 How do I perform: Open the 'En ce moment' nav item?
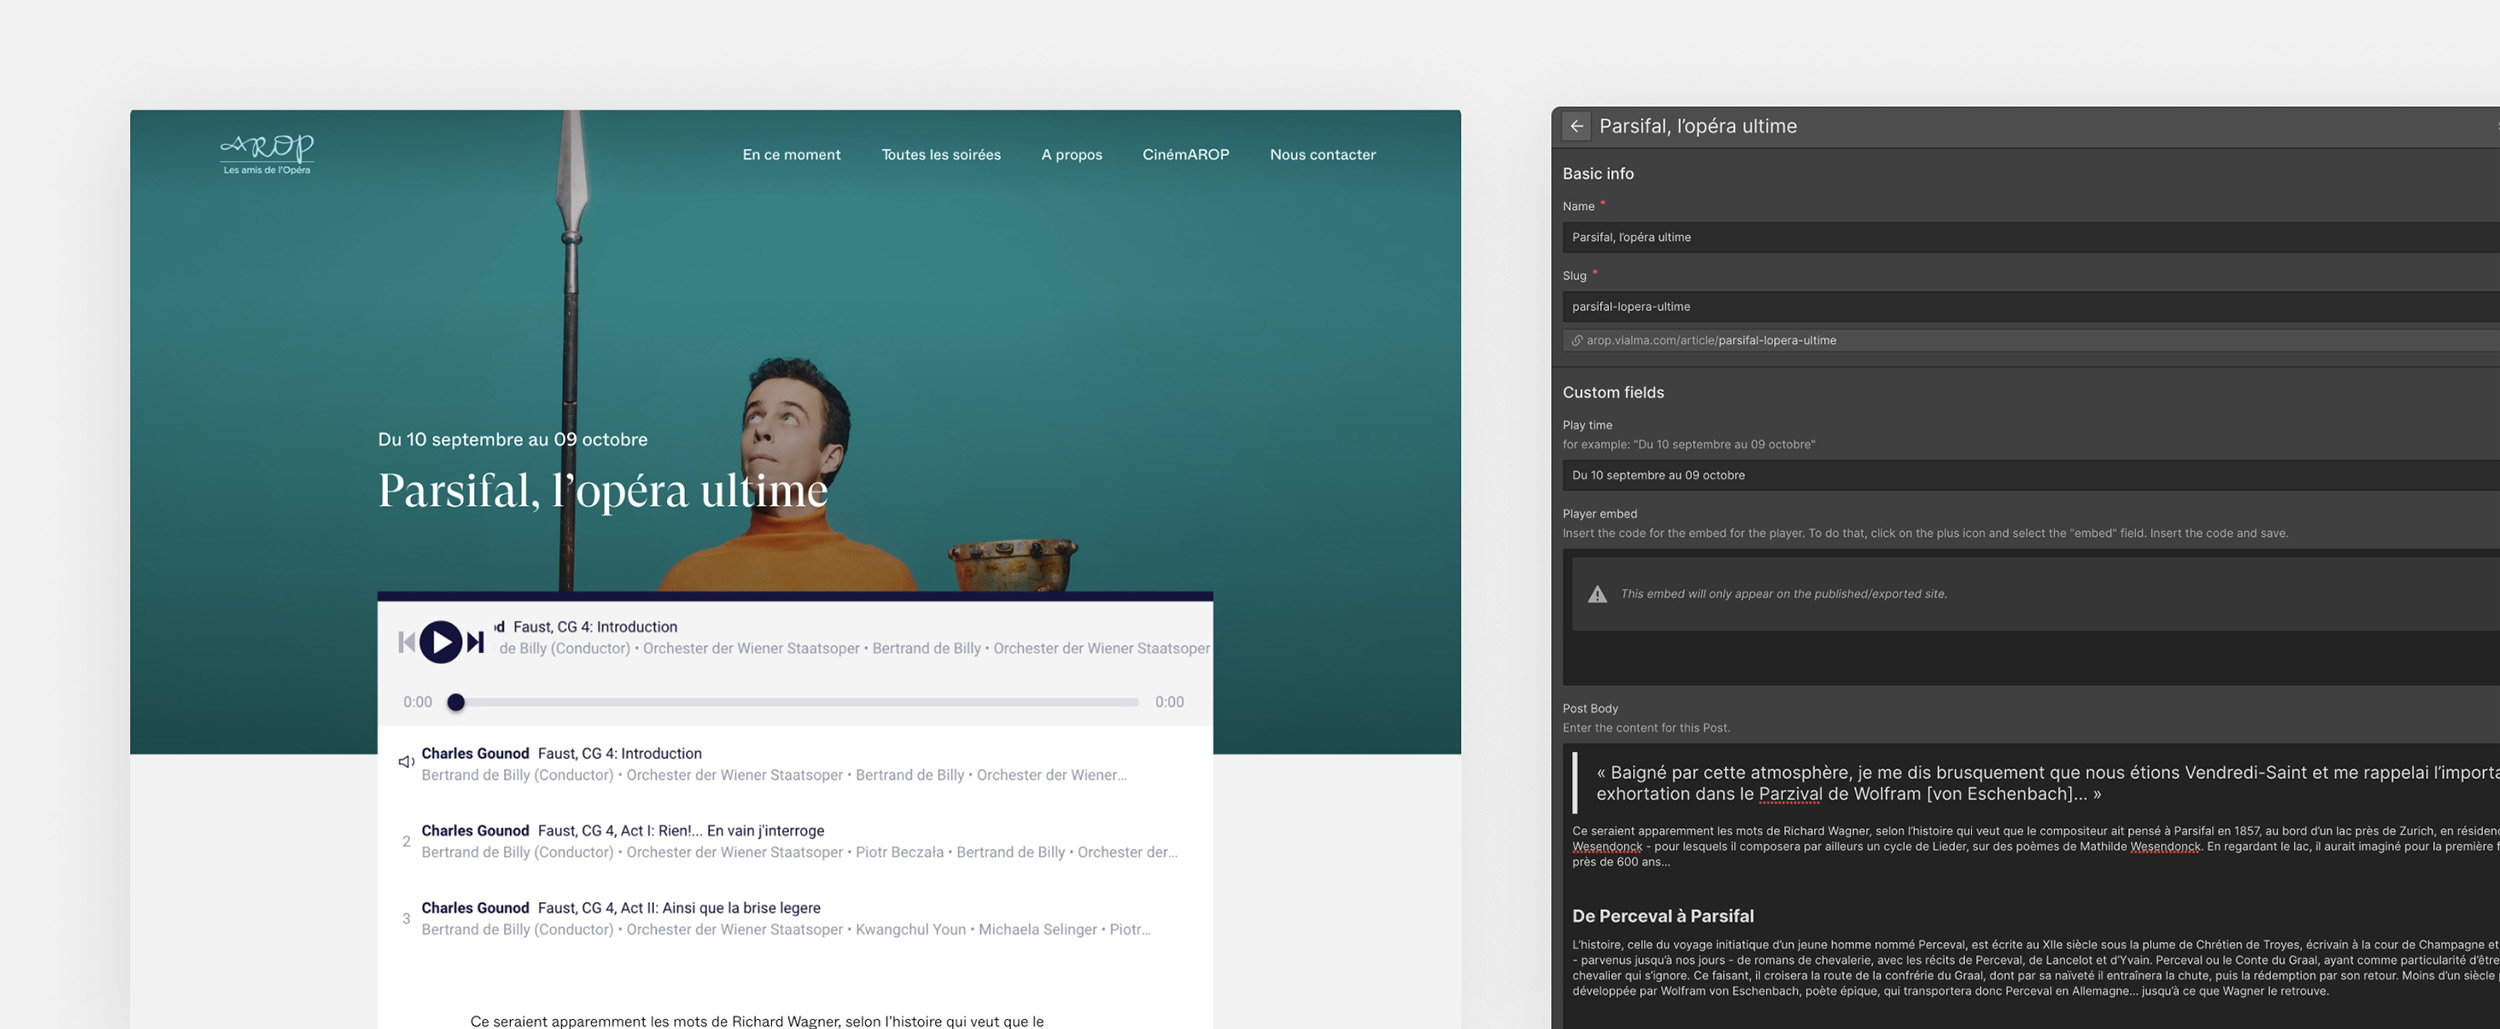(x=791, y=155)
